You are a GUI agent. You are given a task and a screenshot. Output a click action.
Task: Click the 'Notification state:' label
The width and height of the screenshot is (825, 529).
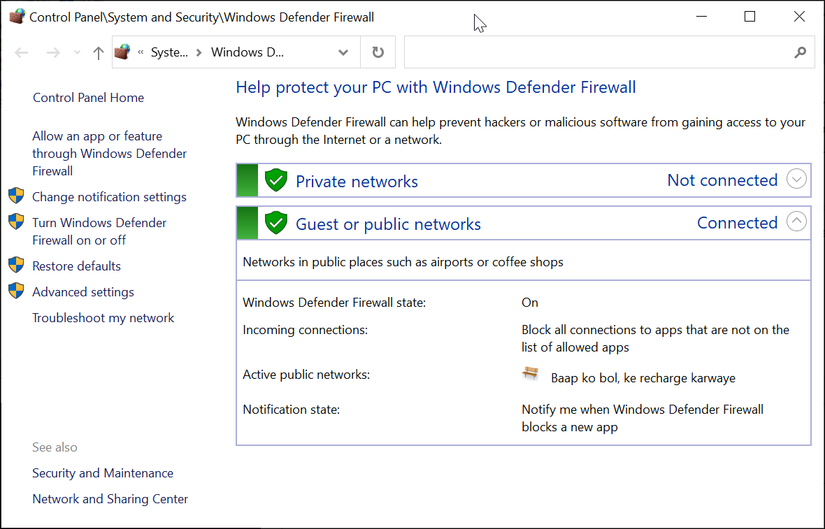(291, 409)
